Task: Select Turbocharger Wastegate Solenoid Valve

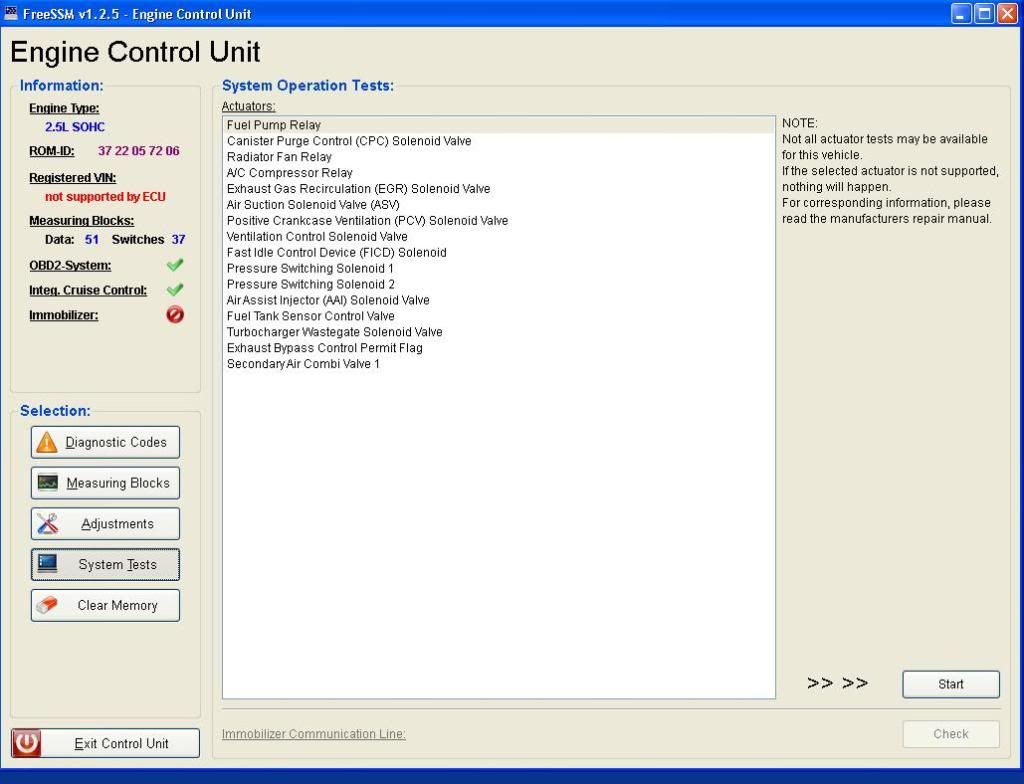Action: [499, 332]
